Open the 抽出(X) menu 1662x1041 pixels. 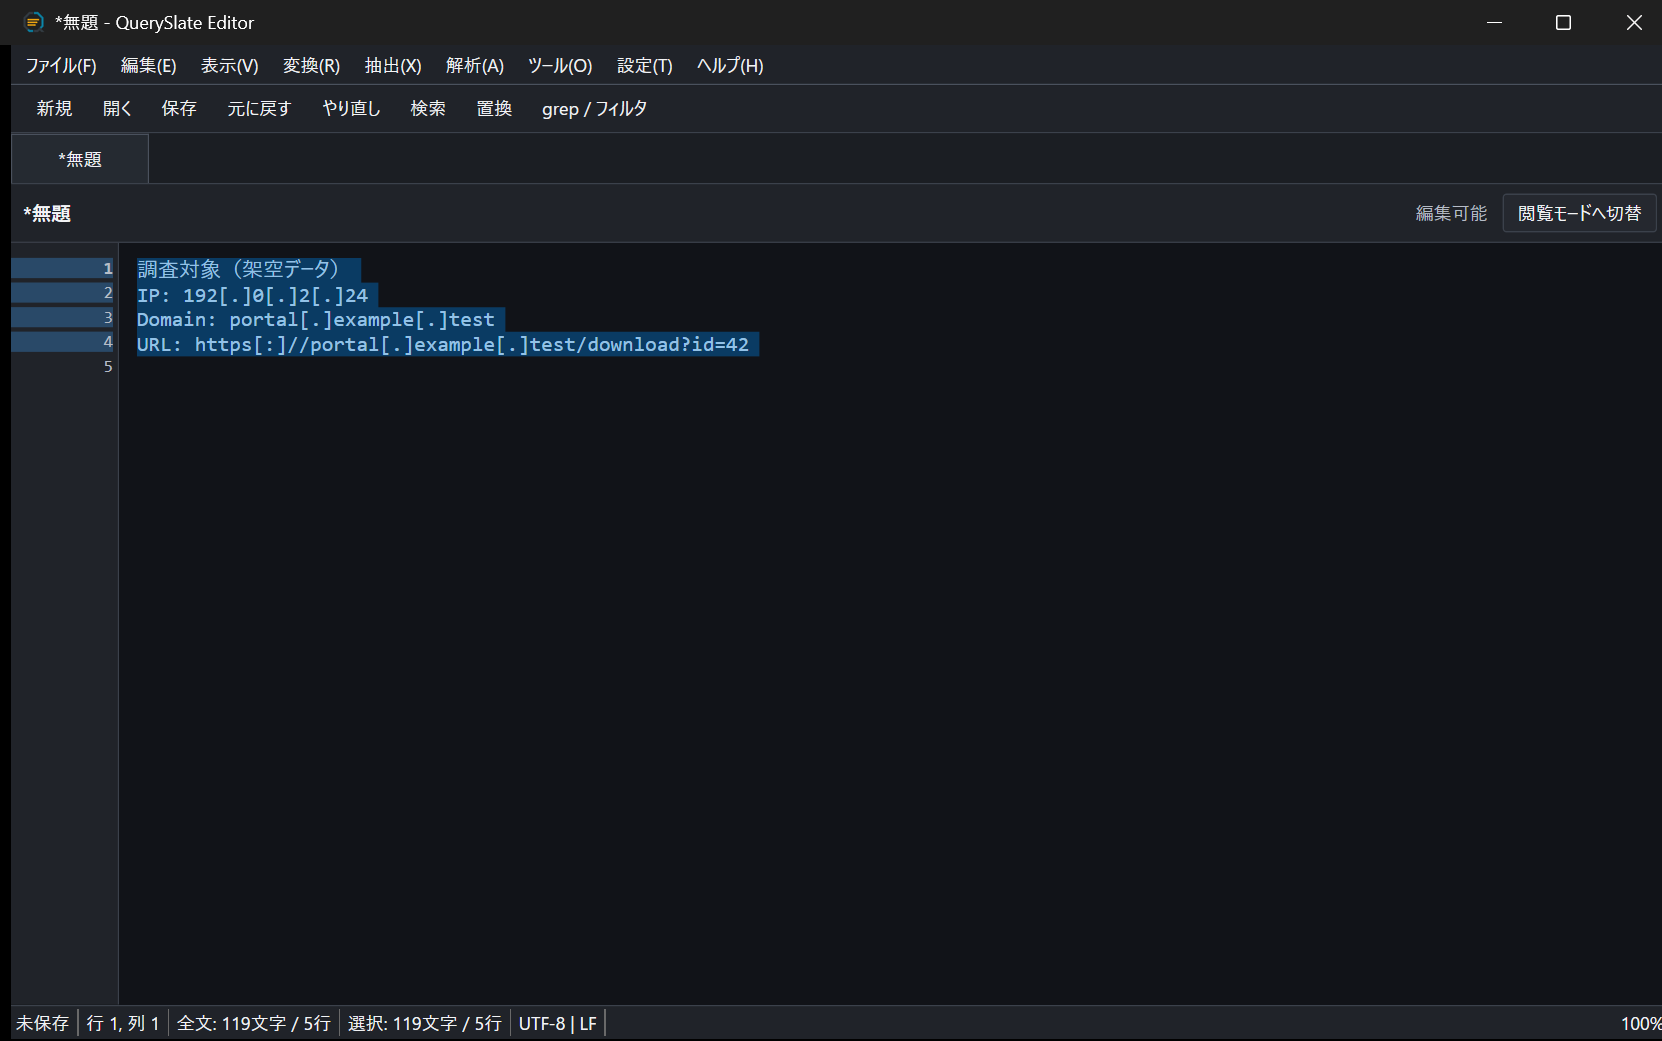393,66
